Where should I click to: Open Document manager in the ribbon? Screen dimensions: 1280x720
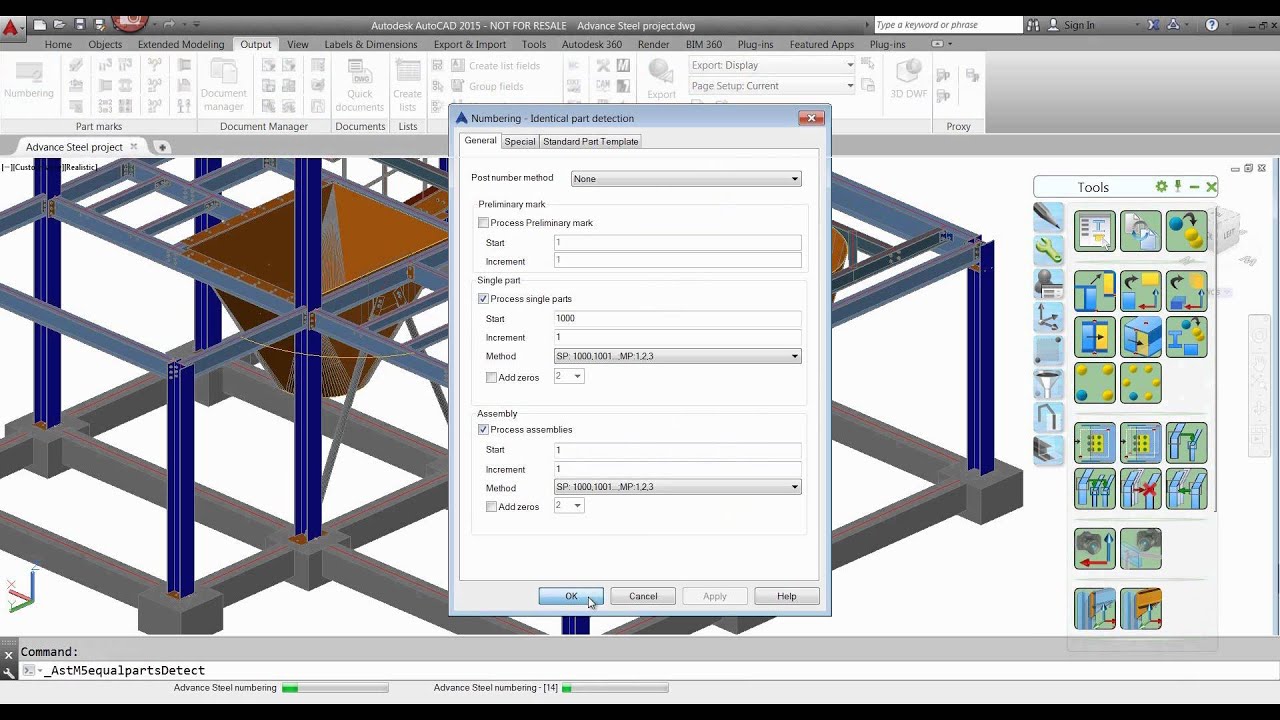223,85
